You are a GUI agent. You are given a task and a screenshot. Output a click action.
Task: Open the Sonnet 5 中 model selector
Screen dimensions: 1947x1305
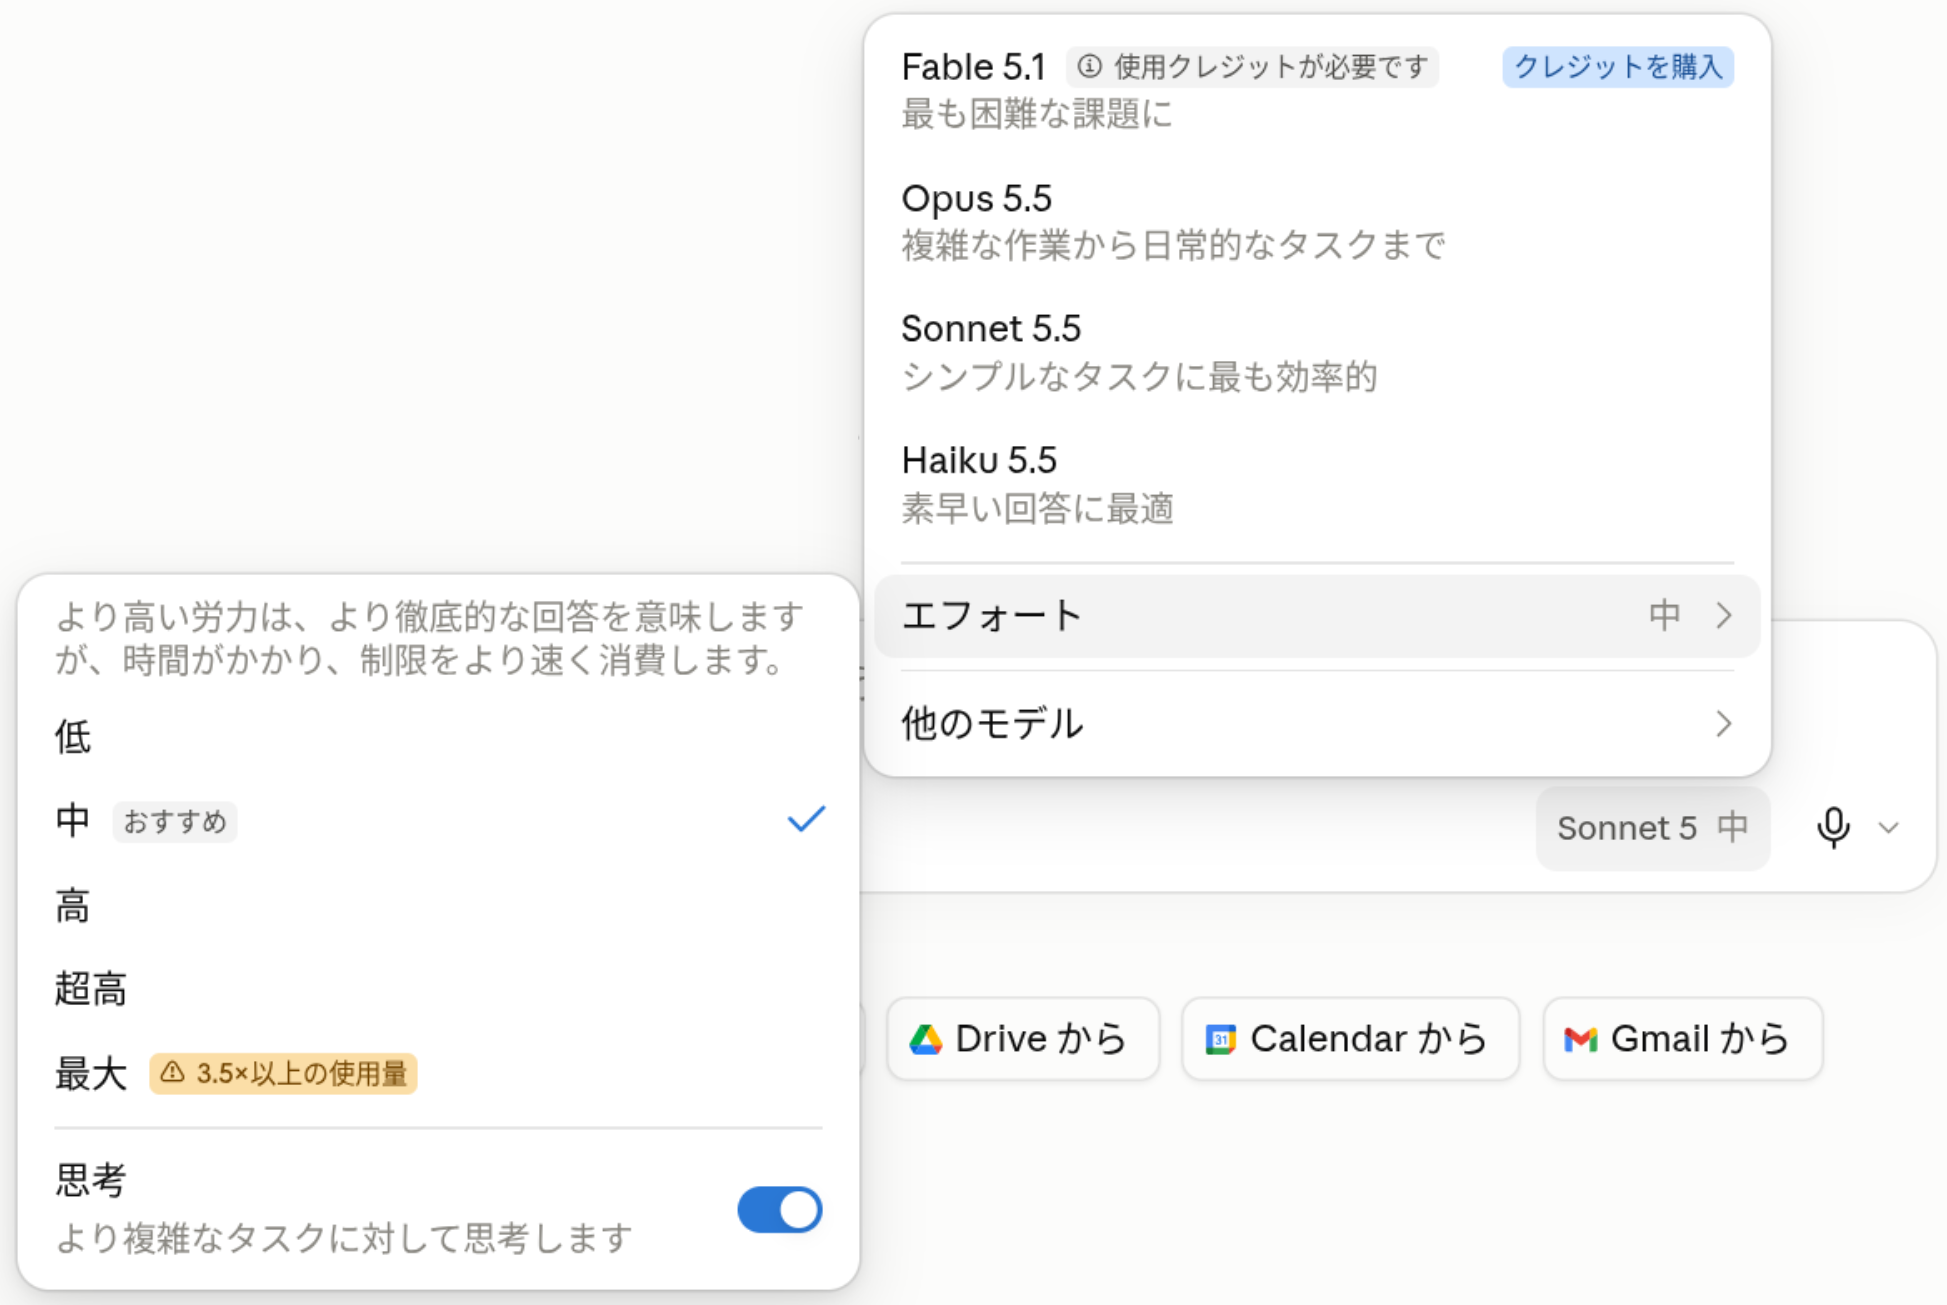point(1652,828)
